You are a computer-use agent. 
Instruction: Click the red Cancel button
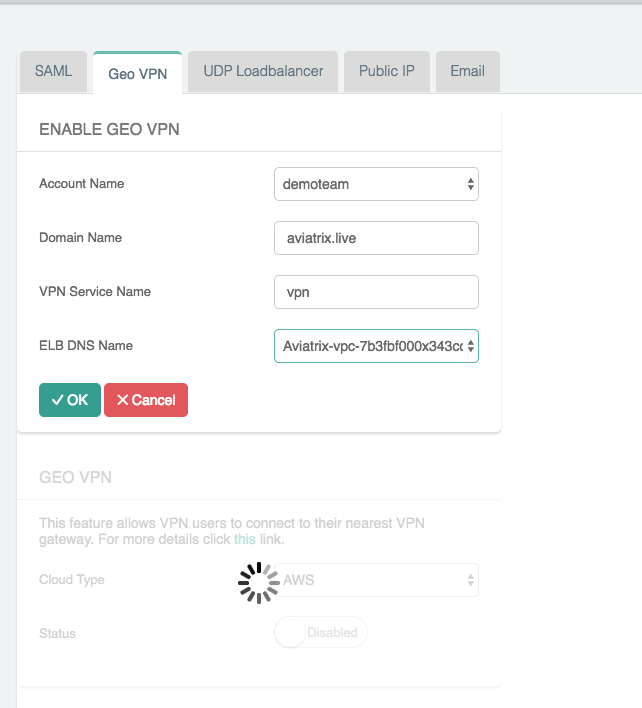146,400
